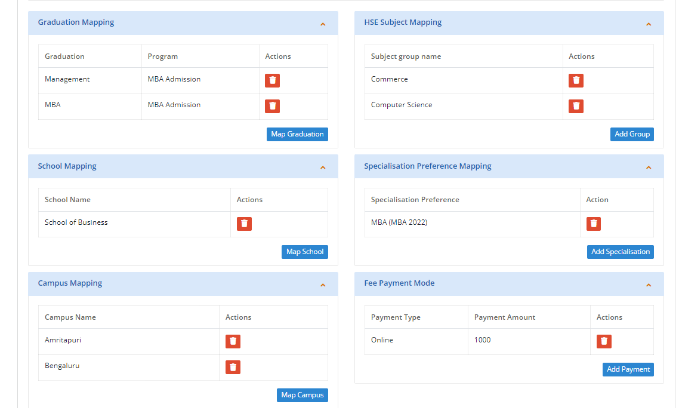Collapse the HSE Subject Mapping panel
692x408 pixels.
point(648,23)
